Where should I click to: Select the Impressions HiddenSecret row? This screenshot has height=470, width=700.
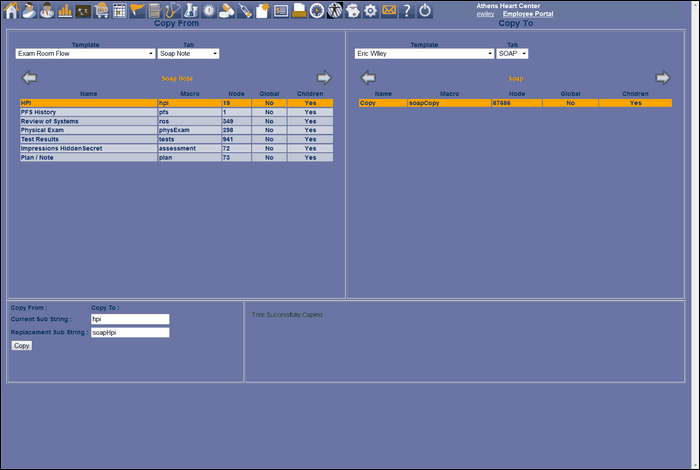176,148
